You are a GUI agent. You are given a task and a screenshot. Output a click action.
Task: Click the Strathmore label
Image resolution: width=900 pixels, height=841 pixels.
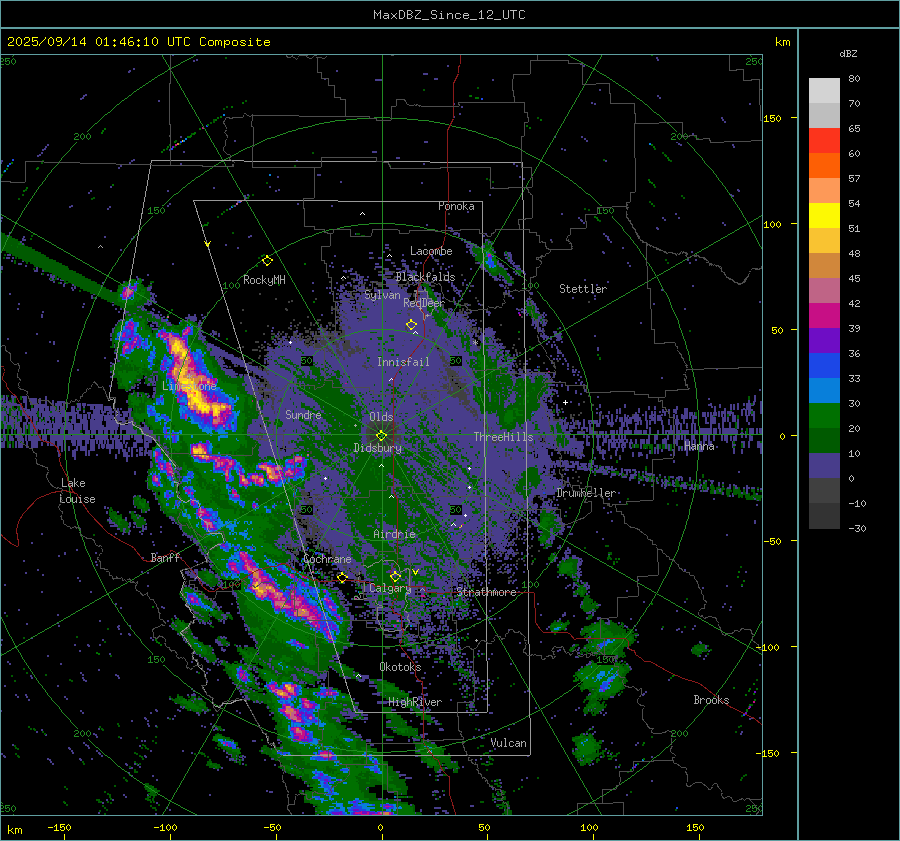pos(487,592)
